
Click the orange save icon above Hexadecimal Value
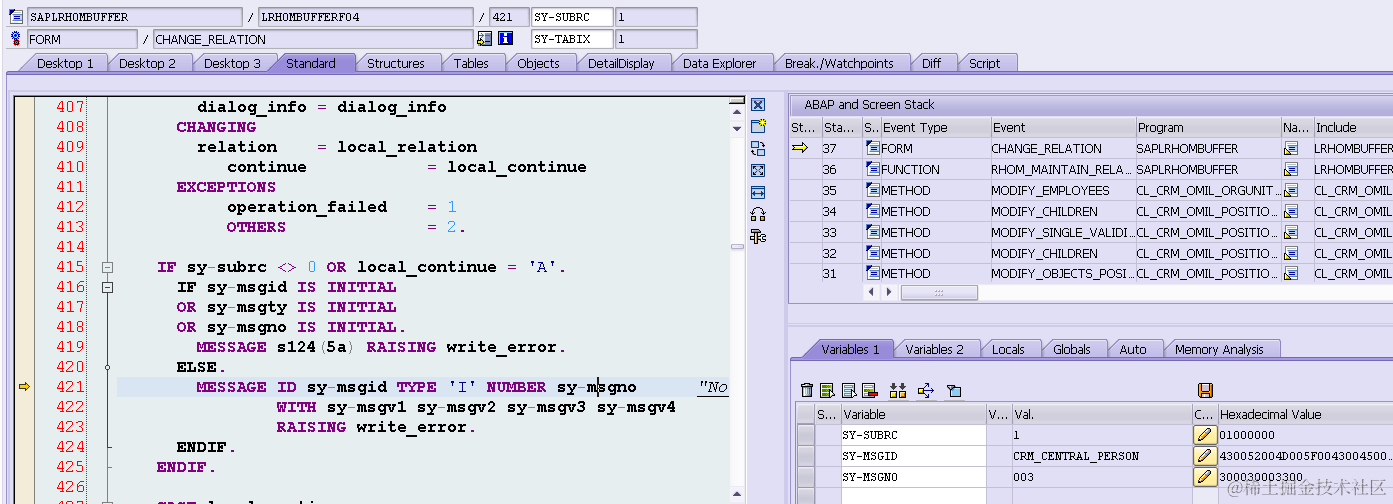[x=1205, y=390]
